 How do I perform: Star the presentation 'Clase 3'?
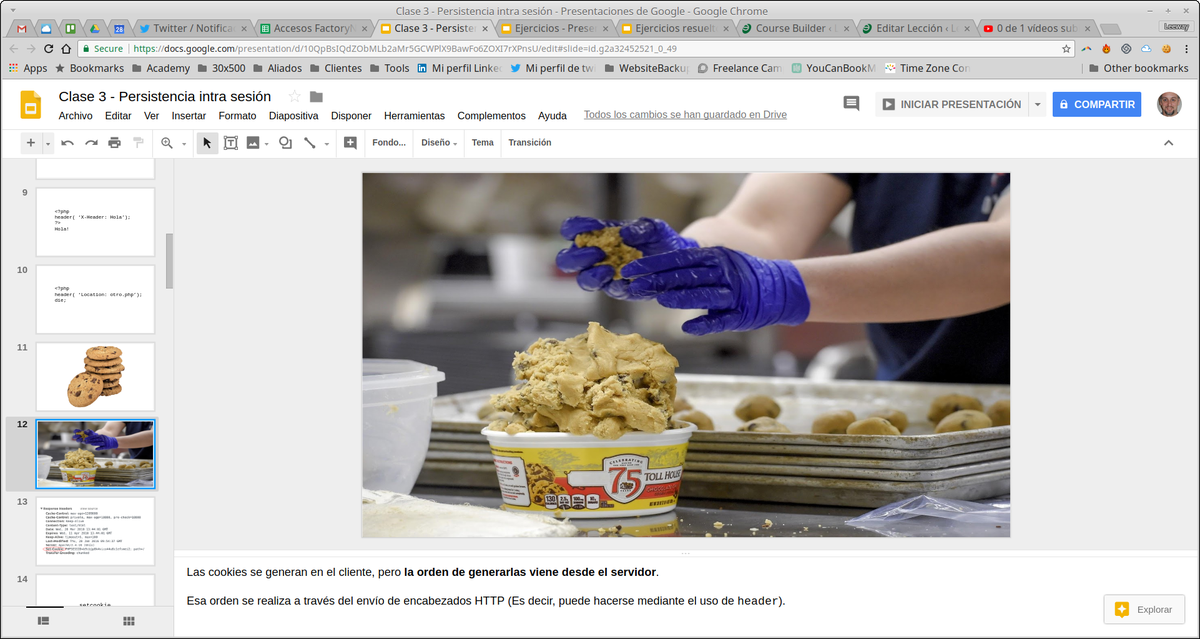(294, 96)
